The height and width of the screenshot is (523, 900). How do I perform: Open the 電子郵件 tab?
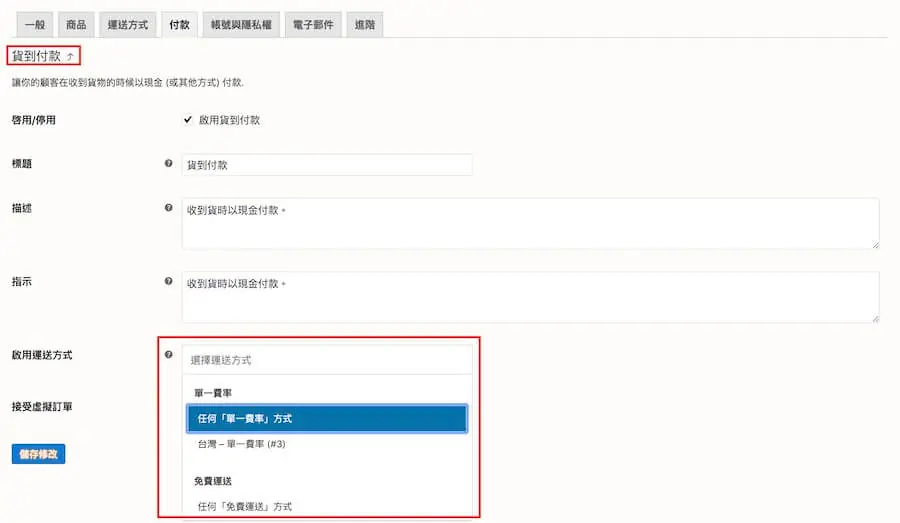click(x=313, y=25)
